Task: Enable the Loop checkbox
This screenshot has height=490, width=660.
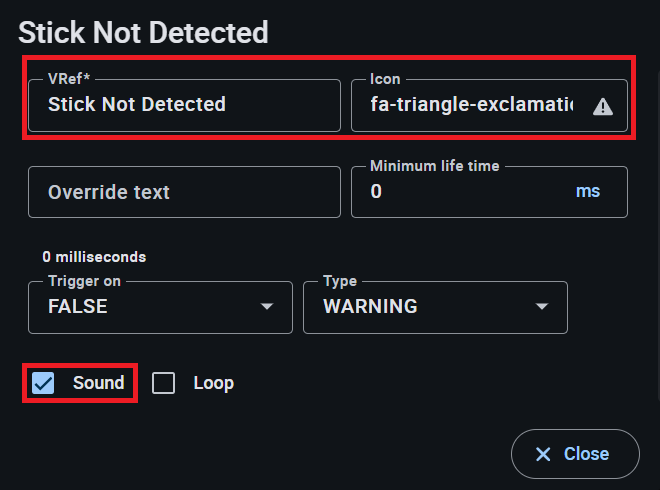Action: coord(163,383)
